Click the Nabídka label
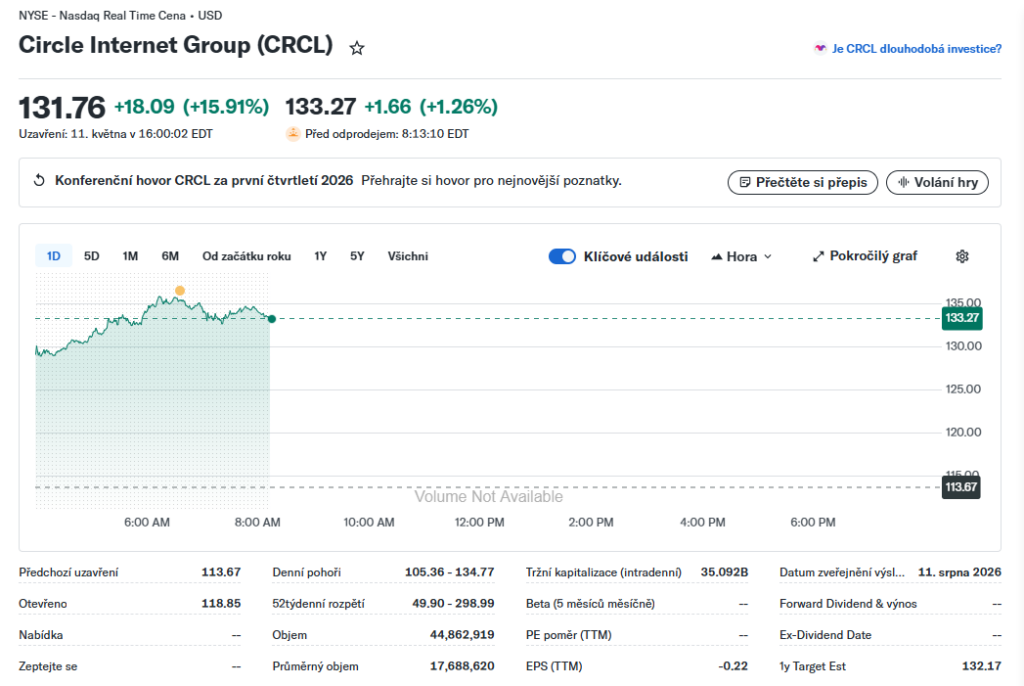The image size is (1024, 686). (40, 635)
